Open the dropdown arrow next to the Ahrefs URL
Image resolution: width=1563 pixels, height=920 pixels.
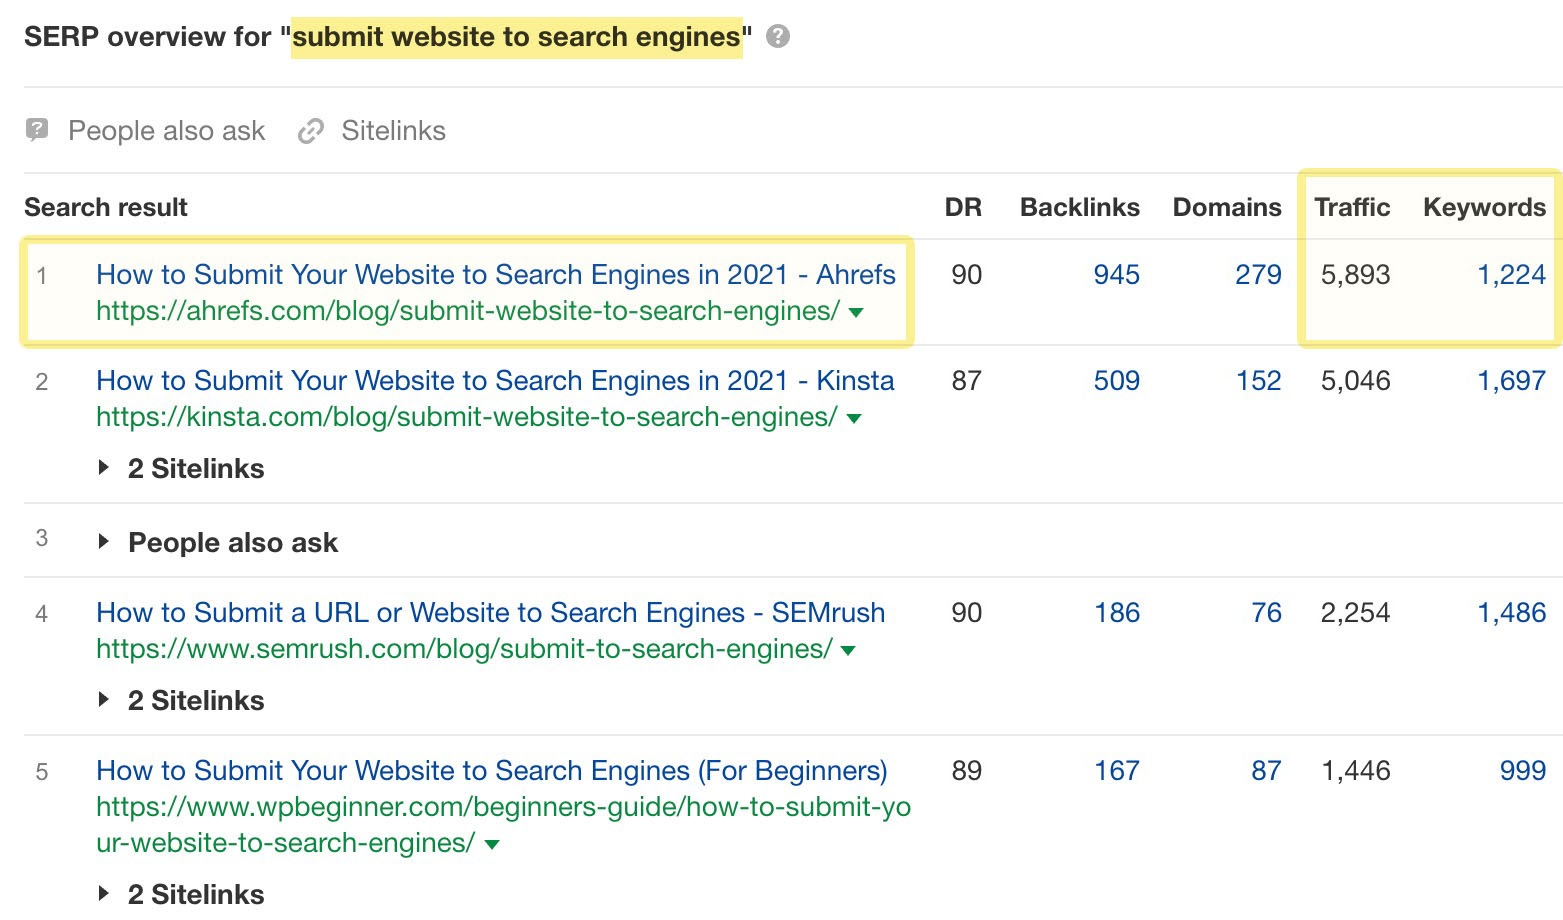[x=855, y=312]
